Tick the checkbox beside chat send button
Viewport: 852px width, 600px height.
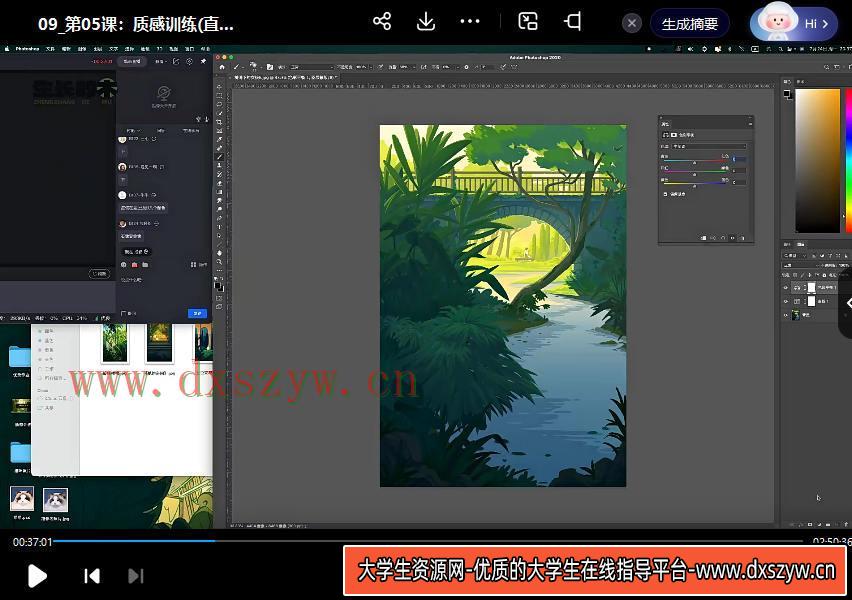point(123,313)
